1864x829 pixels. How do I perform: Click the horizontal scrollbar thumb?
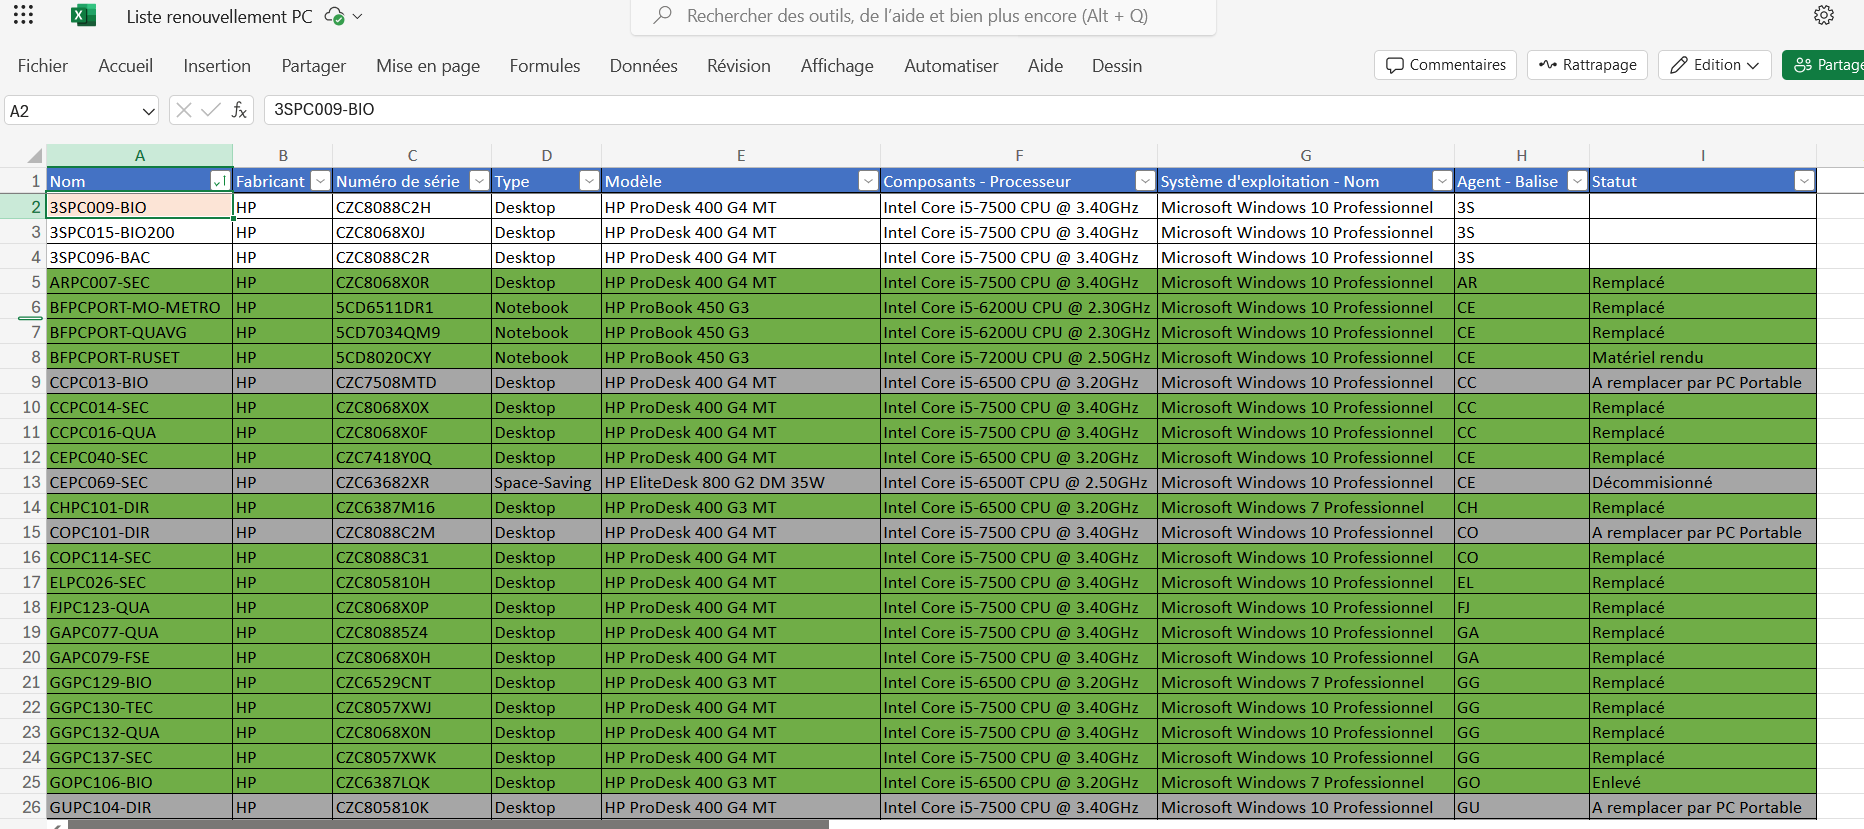448,825
